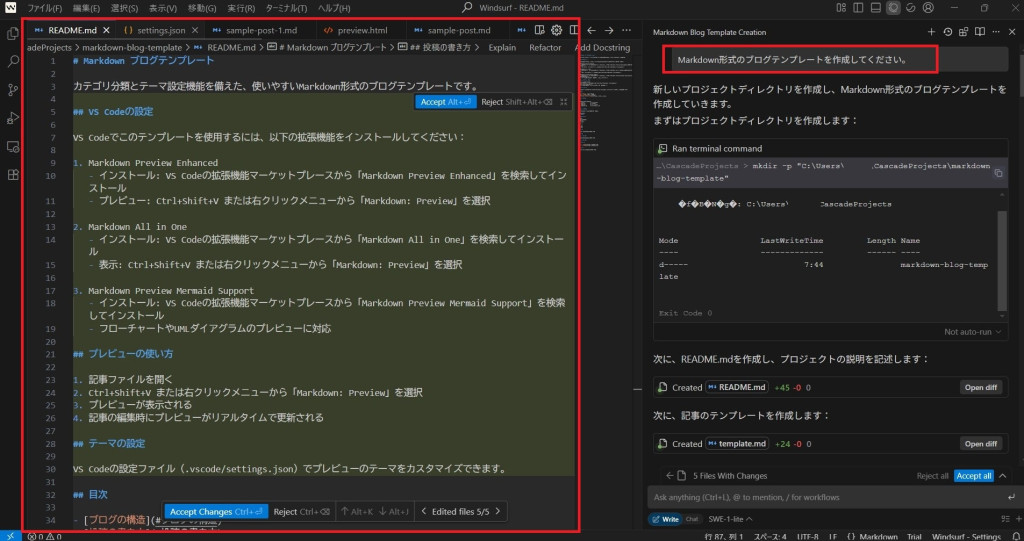Image resolution: width=1024 pixels, height=541 pixels.
Task: Open the errors and warnings status indicator
Action: pos(44,536)
